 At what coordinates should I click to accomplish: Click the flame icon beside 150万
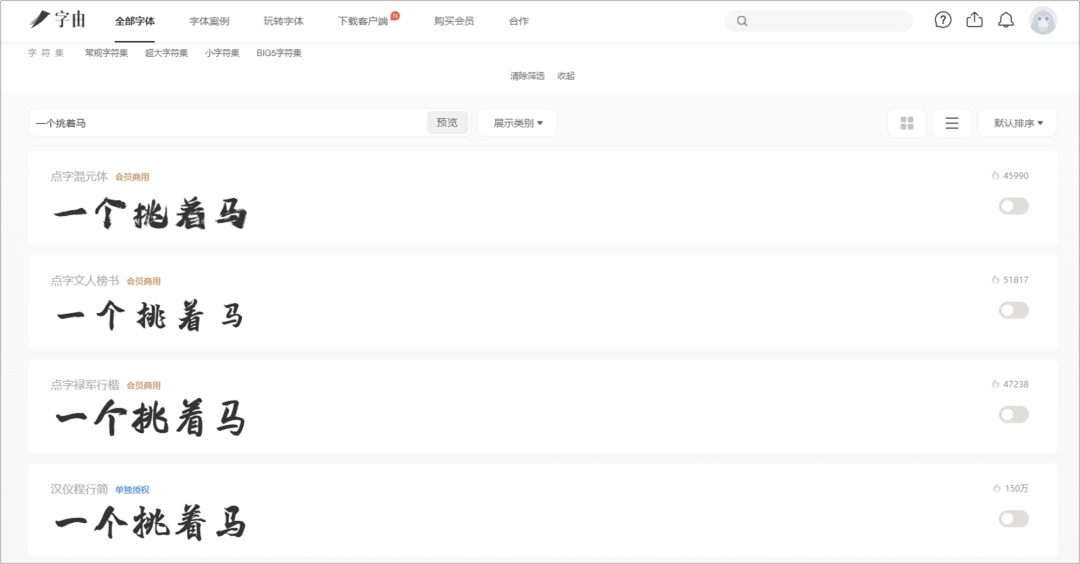pyautogui.click(x=997, y=488)
